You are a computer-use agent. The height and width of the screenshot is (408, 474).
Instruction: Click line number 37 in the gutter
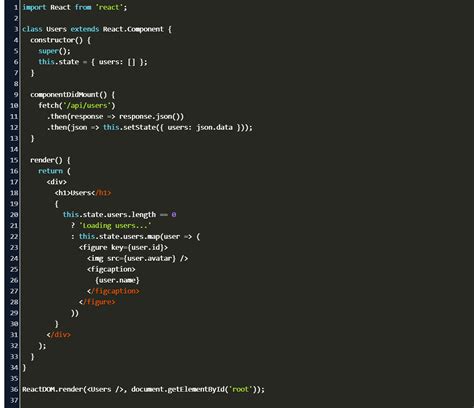[x=14, y=400]
